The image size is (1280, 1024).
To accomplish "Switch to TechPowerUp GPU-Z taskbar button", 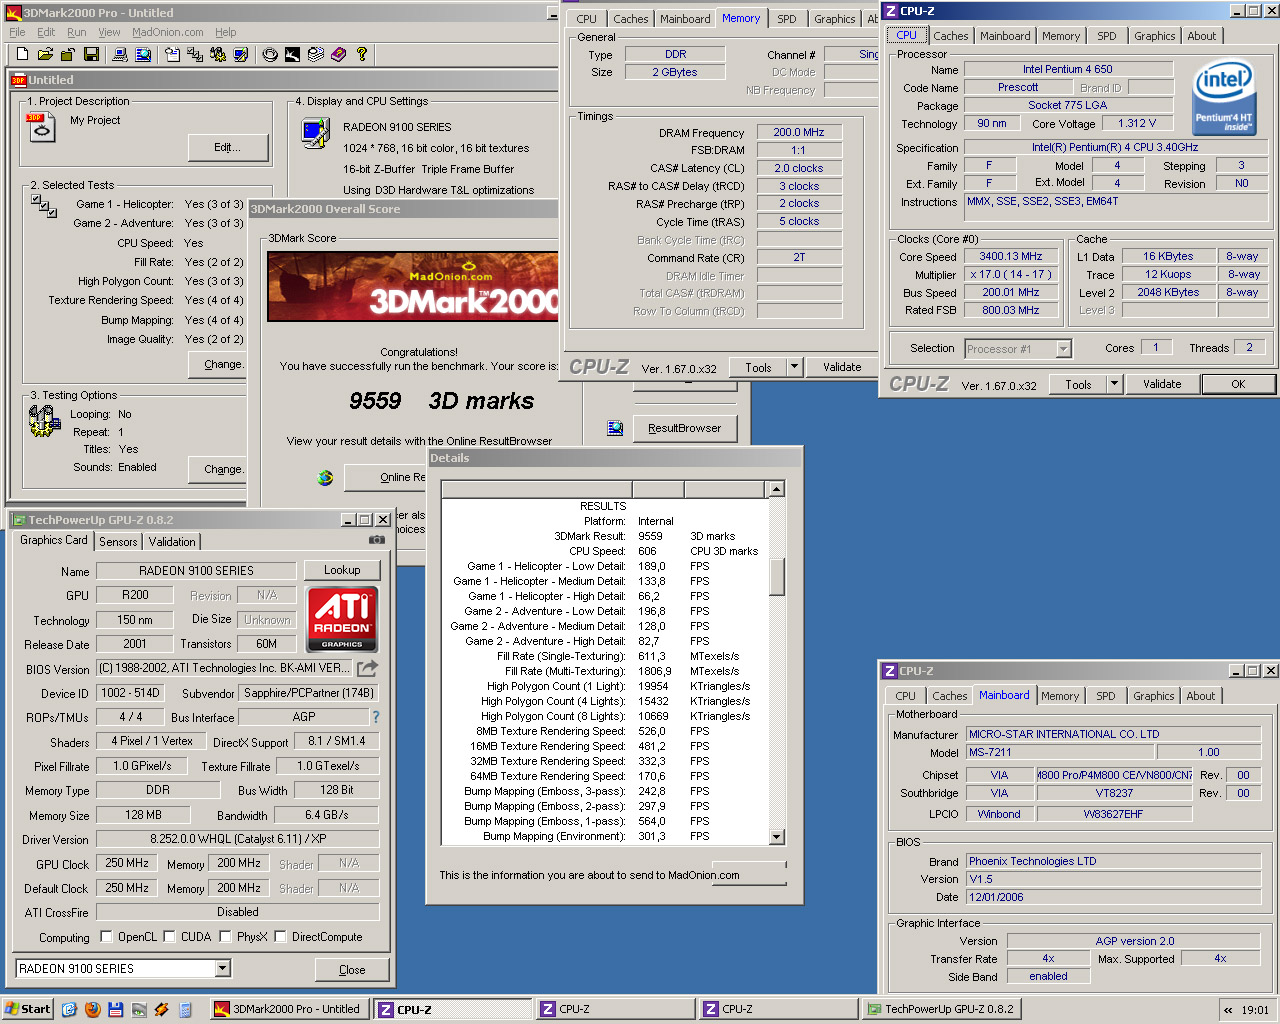I will (x=941, y=1009).
